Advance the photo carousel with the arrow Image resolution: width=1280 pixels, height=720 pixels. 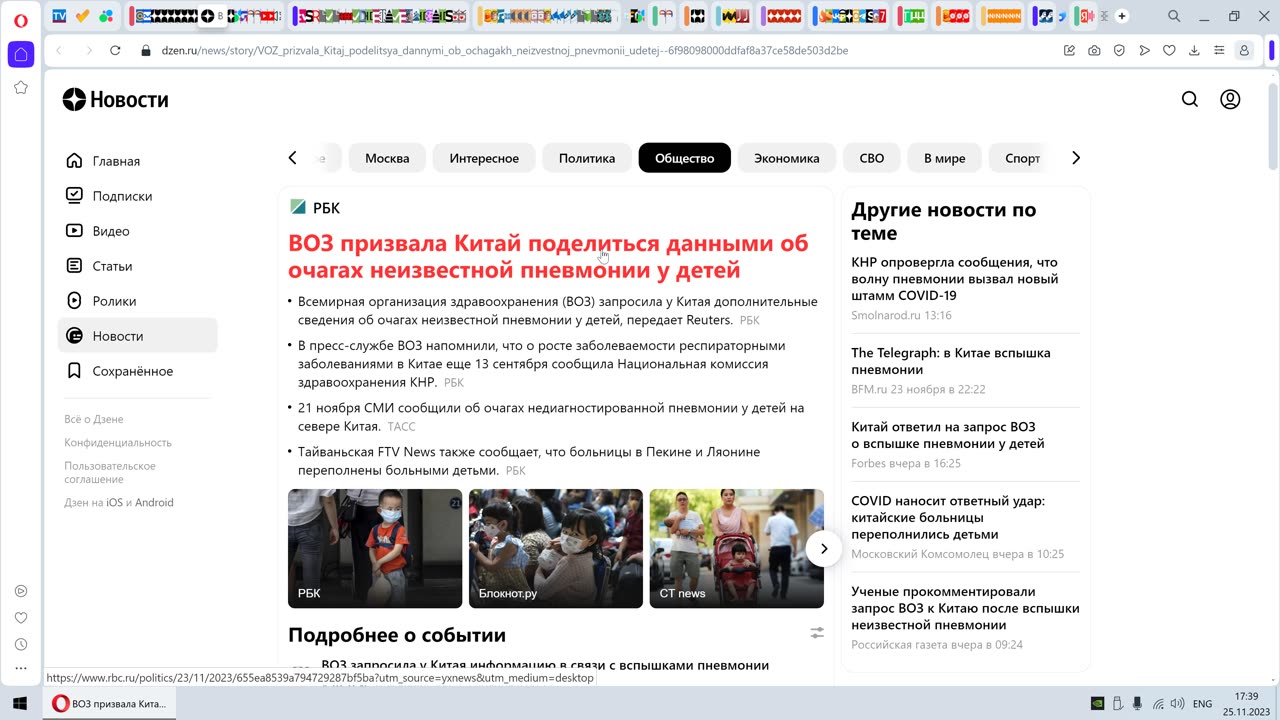click(x=824, y=548)
